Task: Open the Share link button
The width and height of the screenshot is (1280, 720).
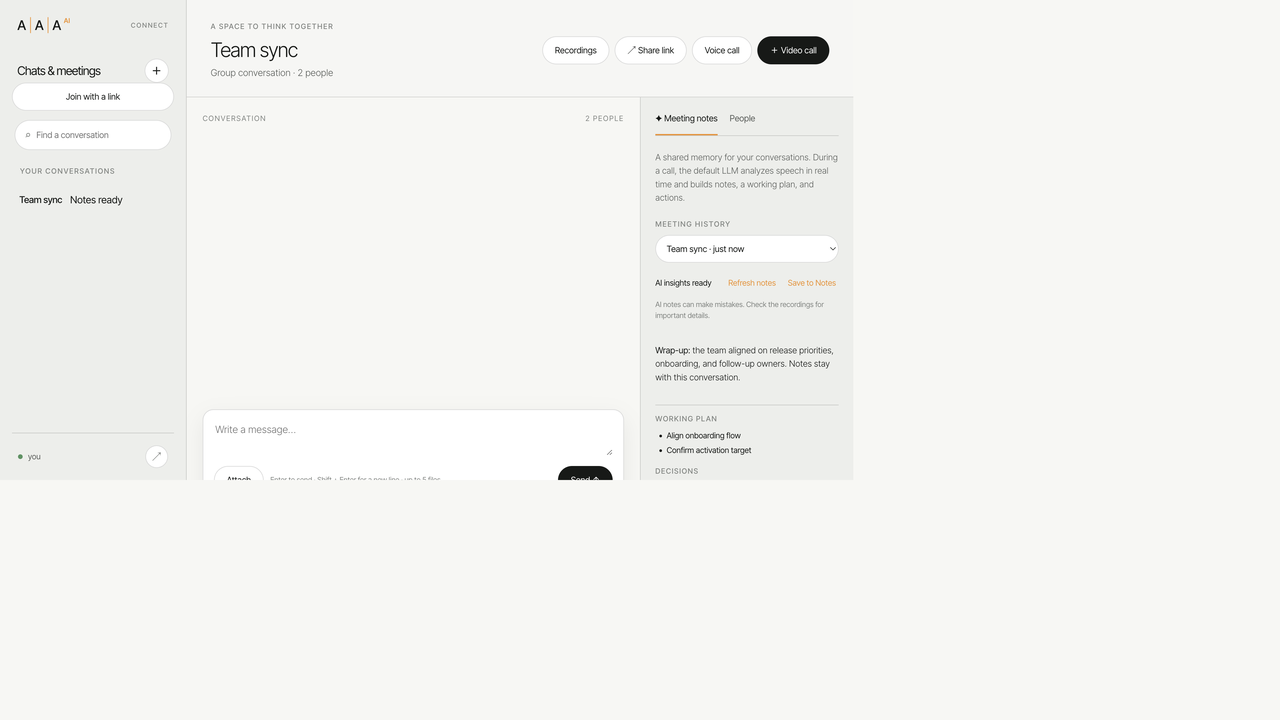Action: tap(650, 50)
